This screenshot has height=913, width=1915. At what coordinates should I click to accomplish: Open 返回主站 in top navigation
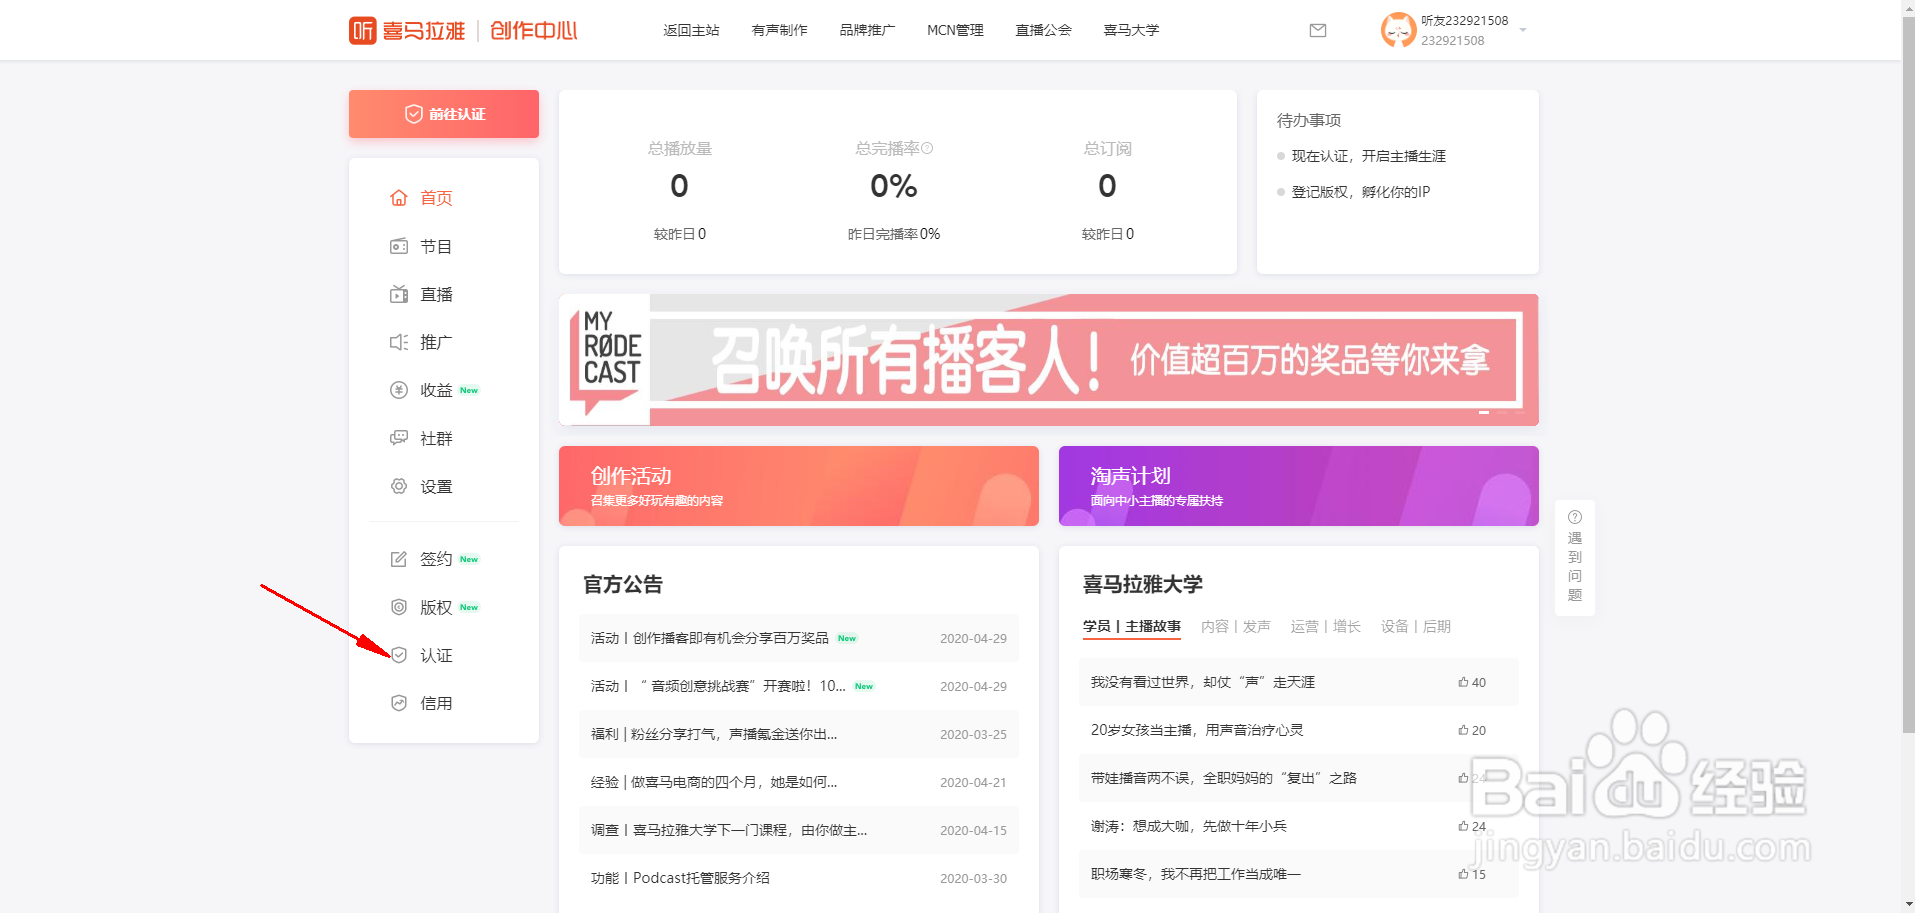pos(691,30)
